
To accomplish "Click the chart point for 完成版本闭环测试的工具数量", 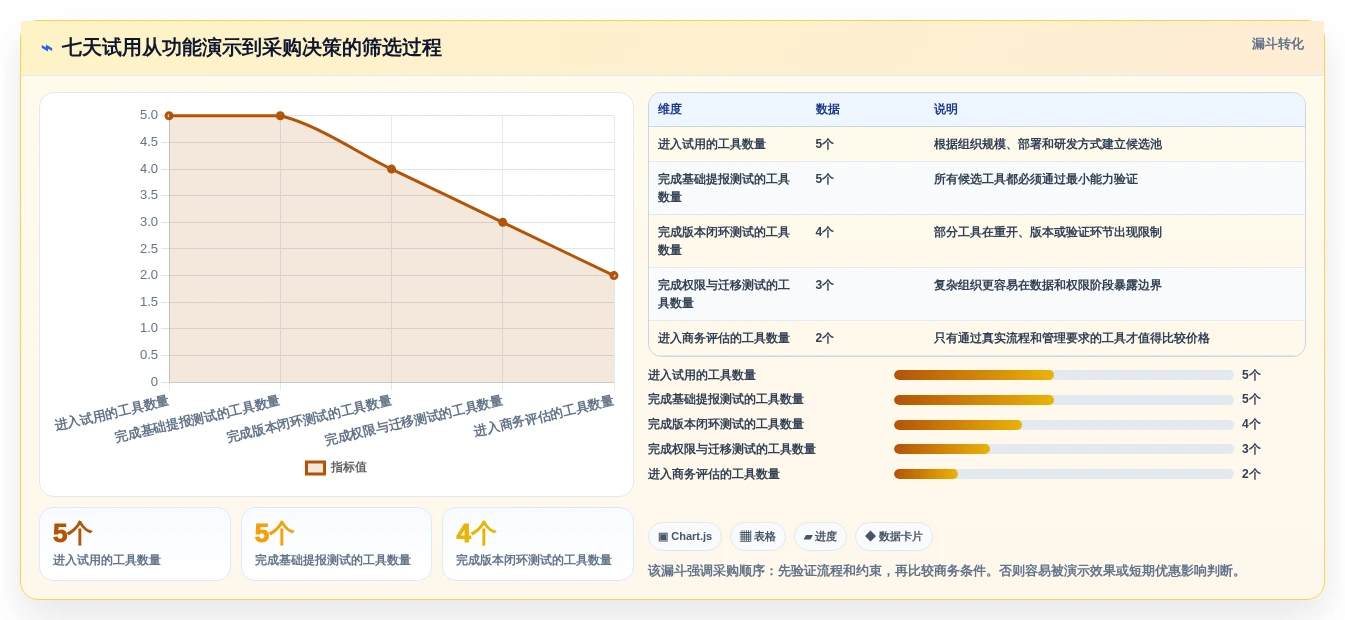I will [391, 169].
